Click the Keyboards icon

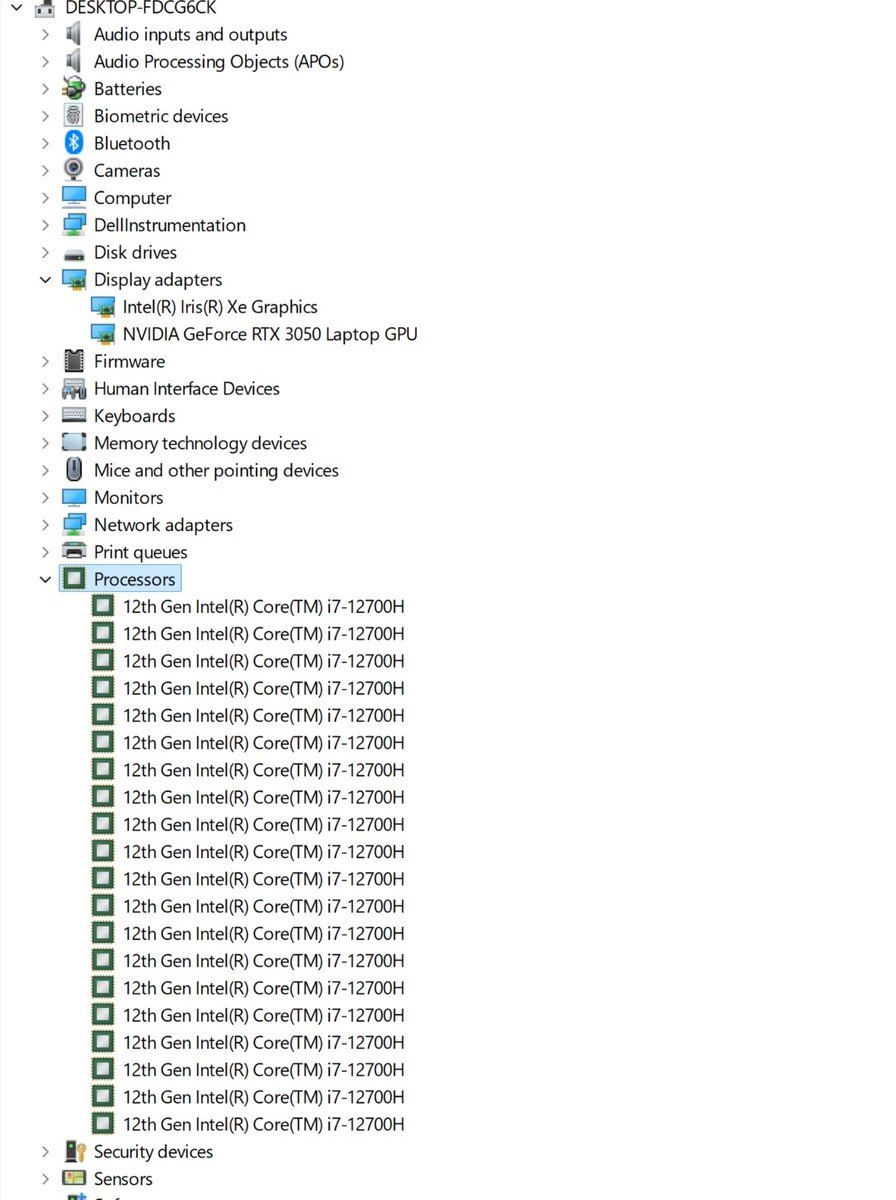pos(74,416)
